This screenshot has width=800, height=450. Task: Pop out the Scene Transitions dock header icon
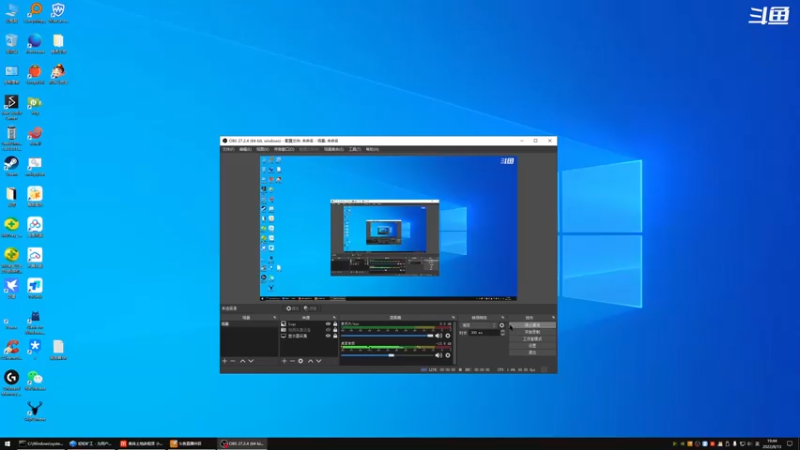pyautogui.click(x=503, y=317)
